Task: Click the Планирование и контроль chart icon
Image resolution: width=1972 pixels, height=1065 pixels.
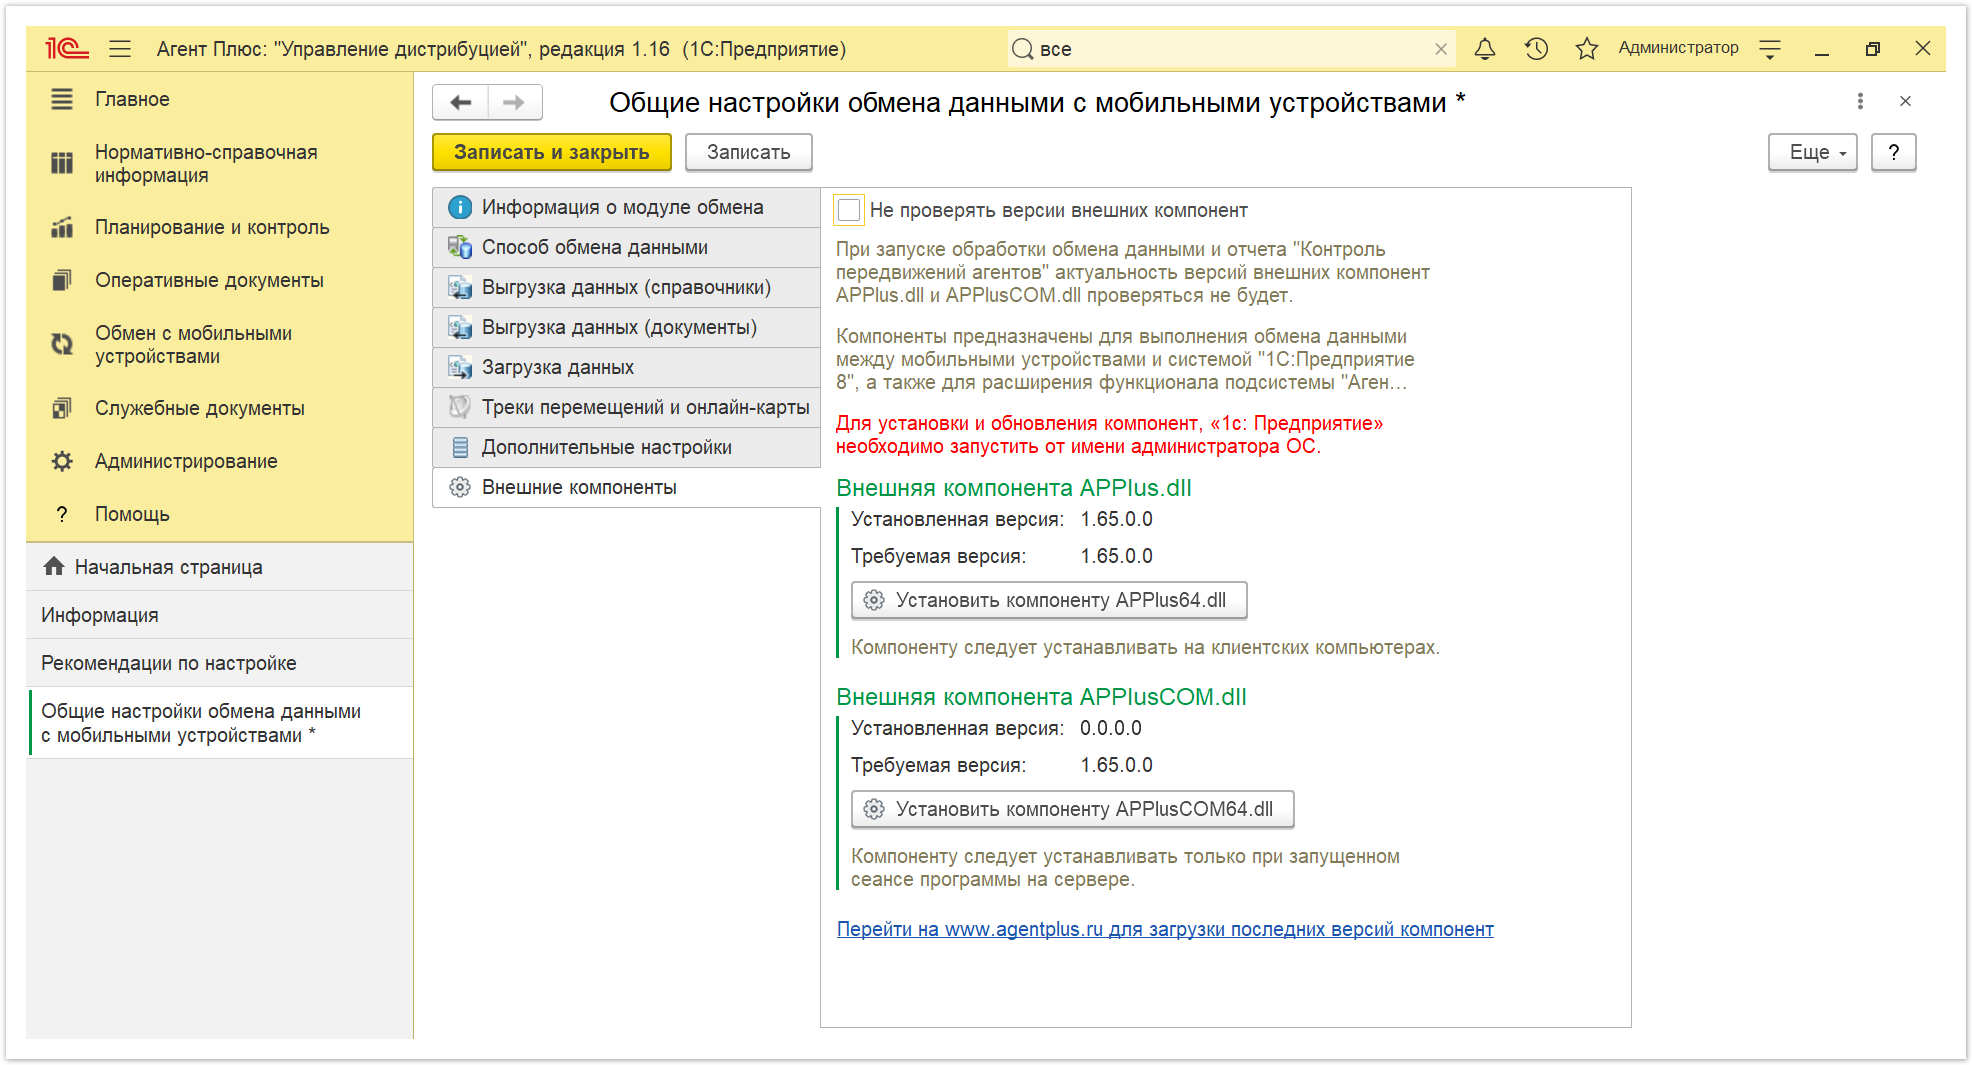Action: pos(62,228)
